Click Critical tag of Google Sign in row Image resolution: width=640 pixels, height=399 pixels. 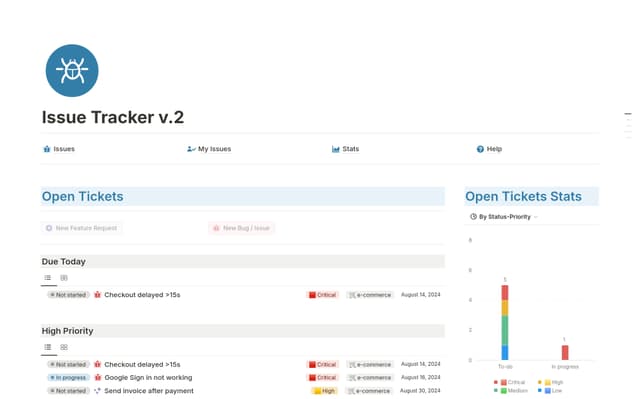pos(322,377)
